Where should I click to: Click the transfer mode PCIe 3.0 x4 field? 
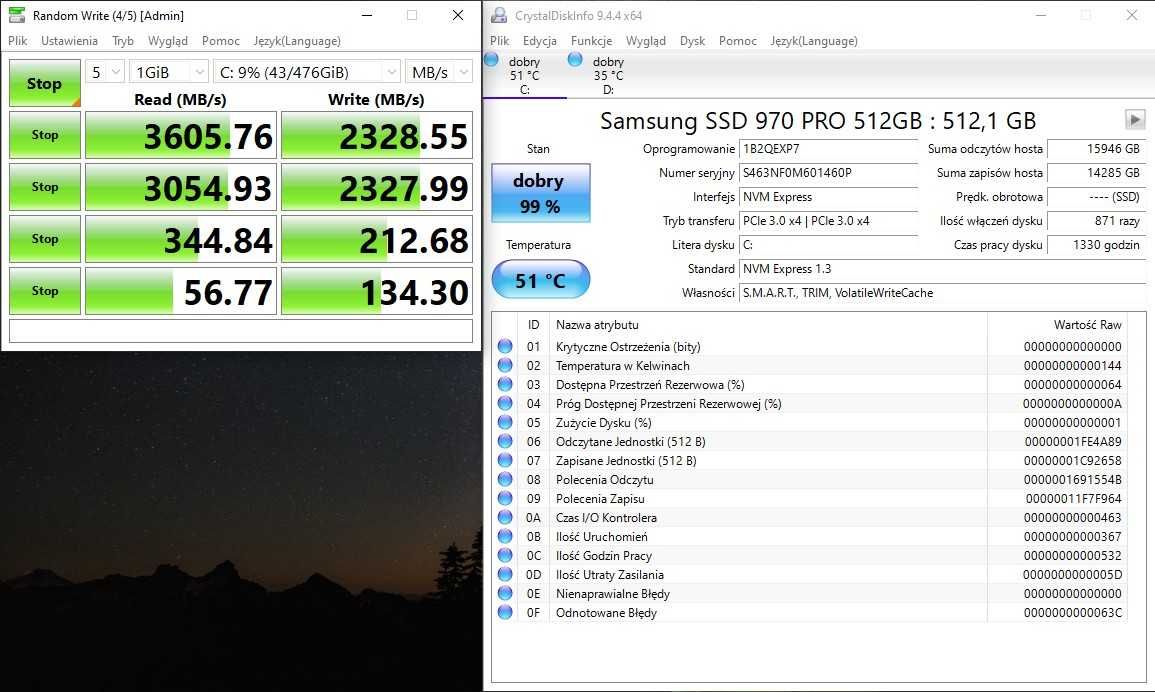click(x=829, y=221)
